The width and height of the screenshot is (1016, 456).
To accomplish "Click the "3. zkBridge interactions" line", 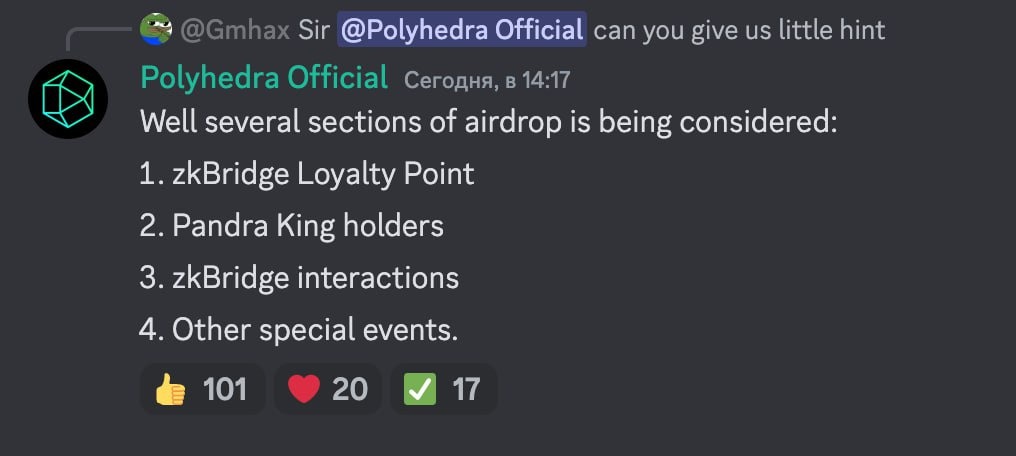I will click(299, 277).
